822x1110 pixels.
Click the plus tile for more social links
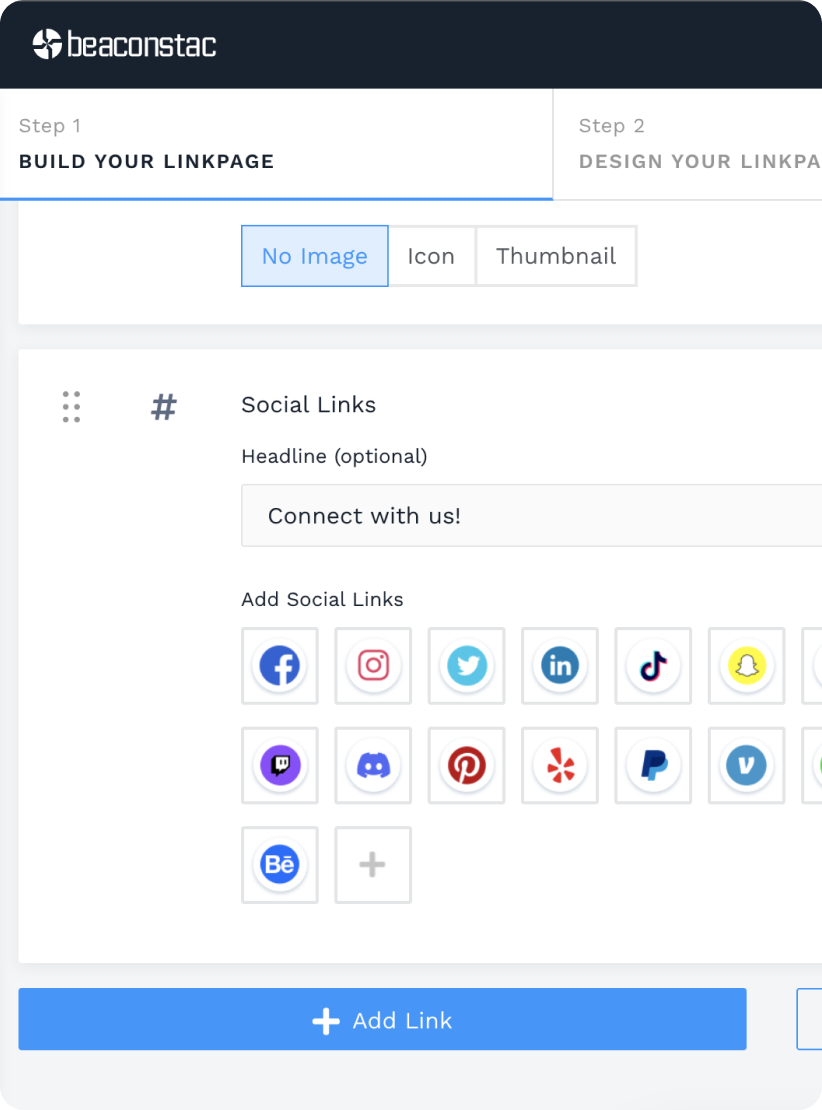[x=373, y=865]
